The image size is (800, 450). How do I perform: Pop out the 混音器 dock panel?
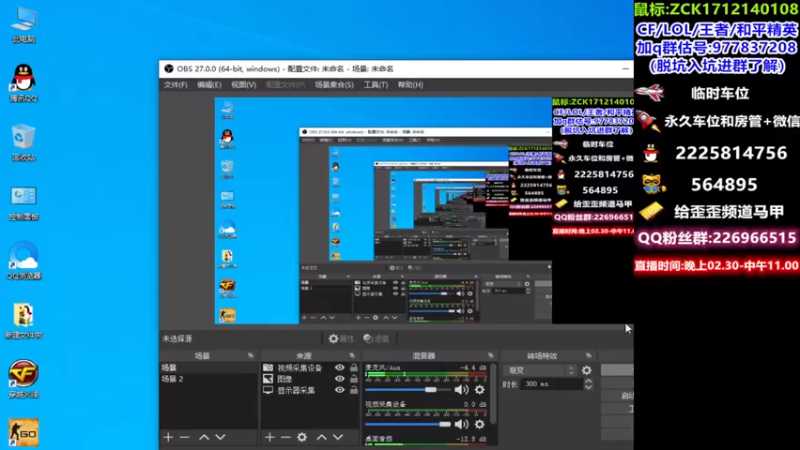[x=490, y=356]
